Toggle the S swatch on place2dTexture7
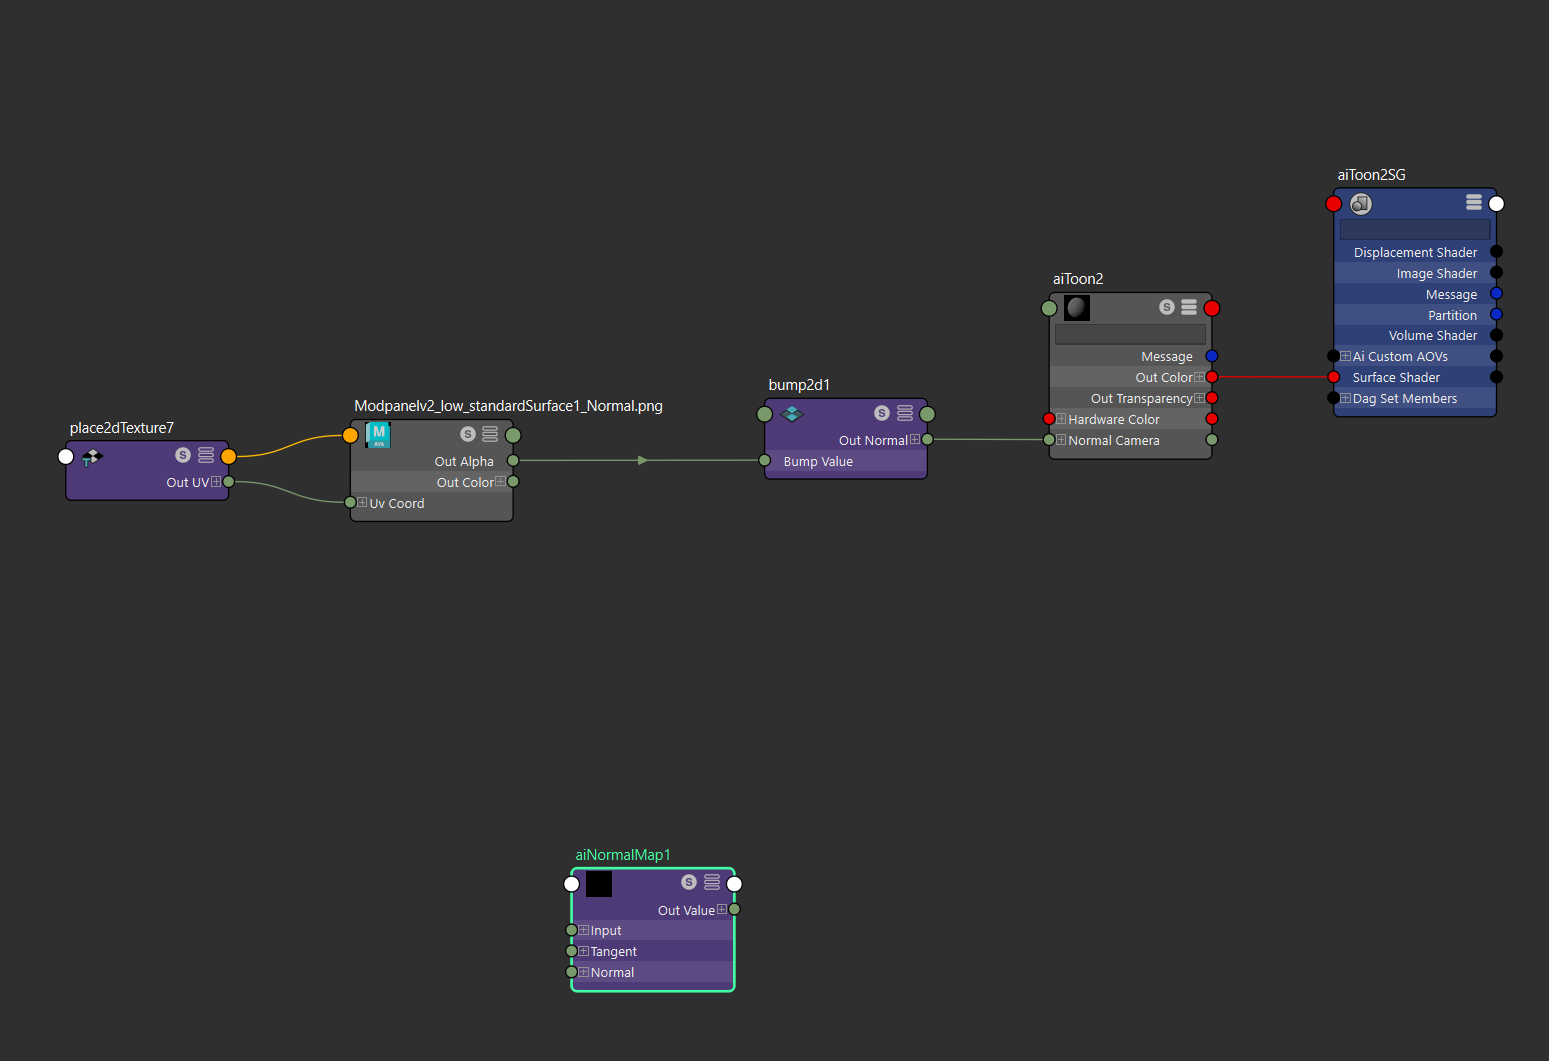 [182, 455]
